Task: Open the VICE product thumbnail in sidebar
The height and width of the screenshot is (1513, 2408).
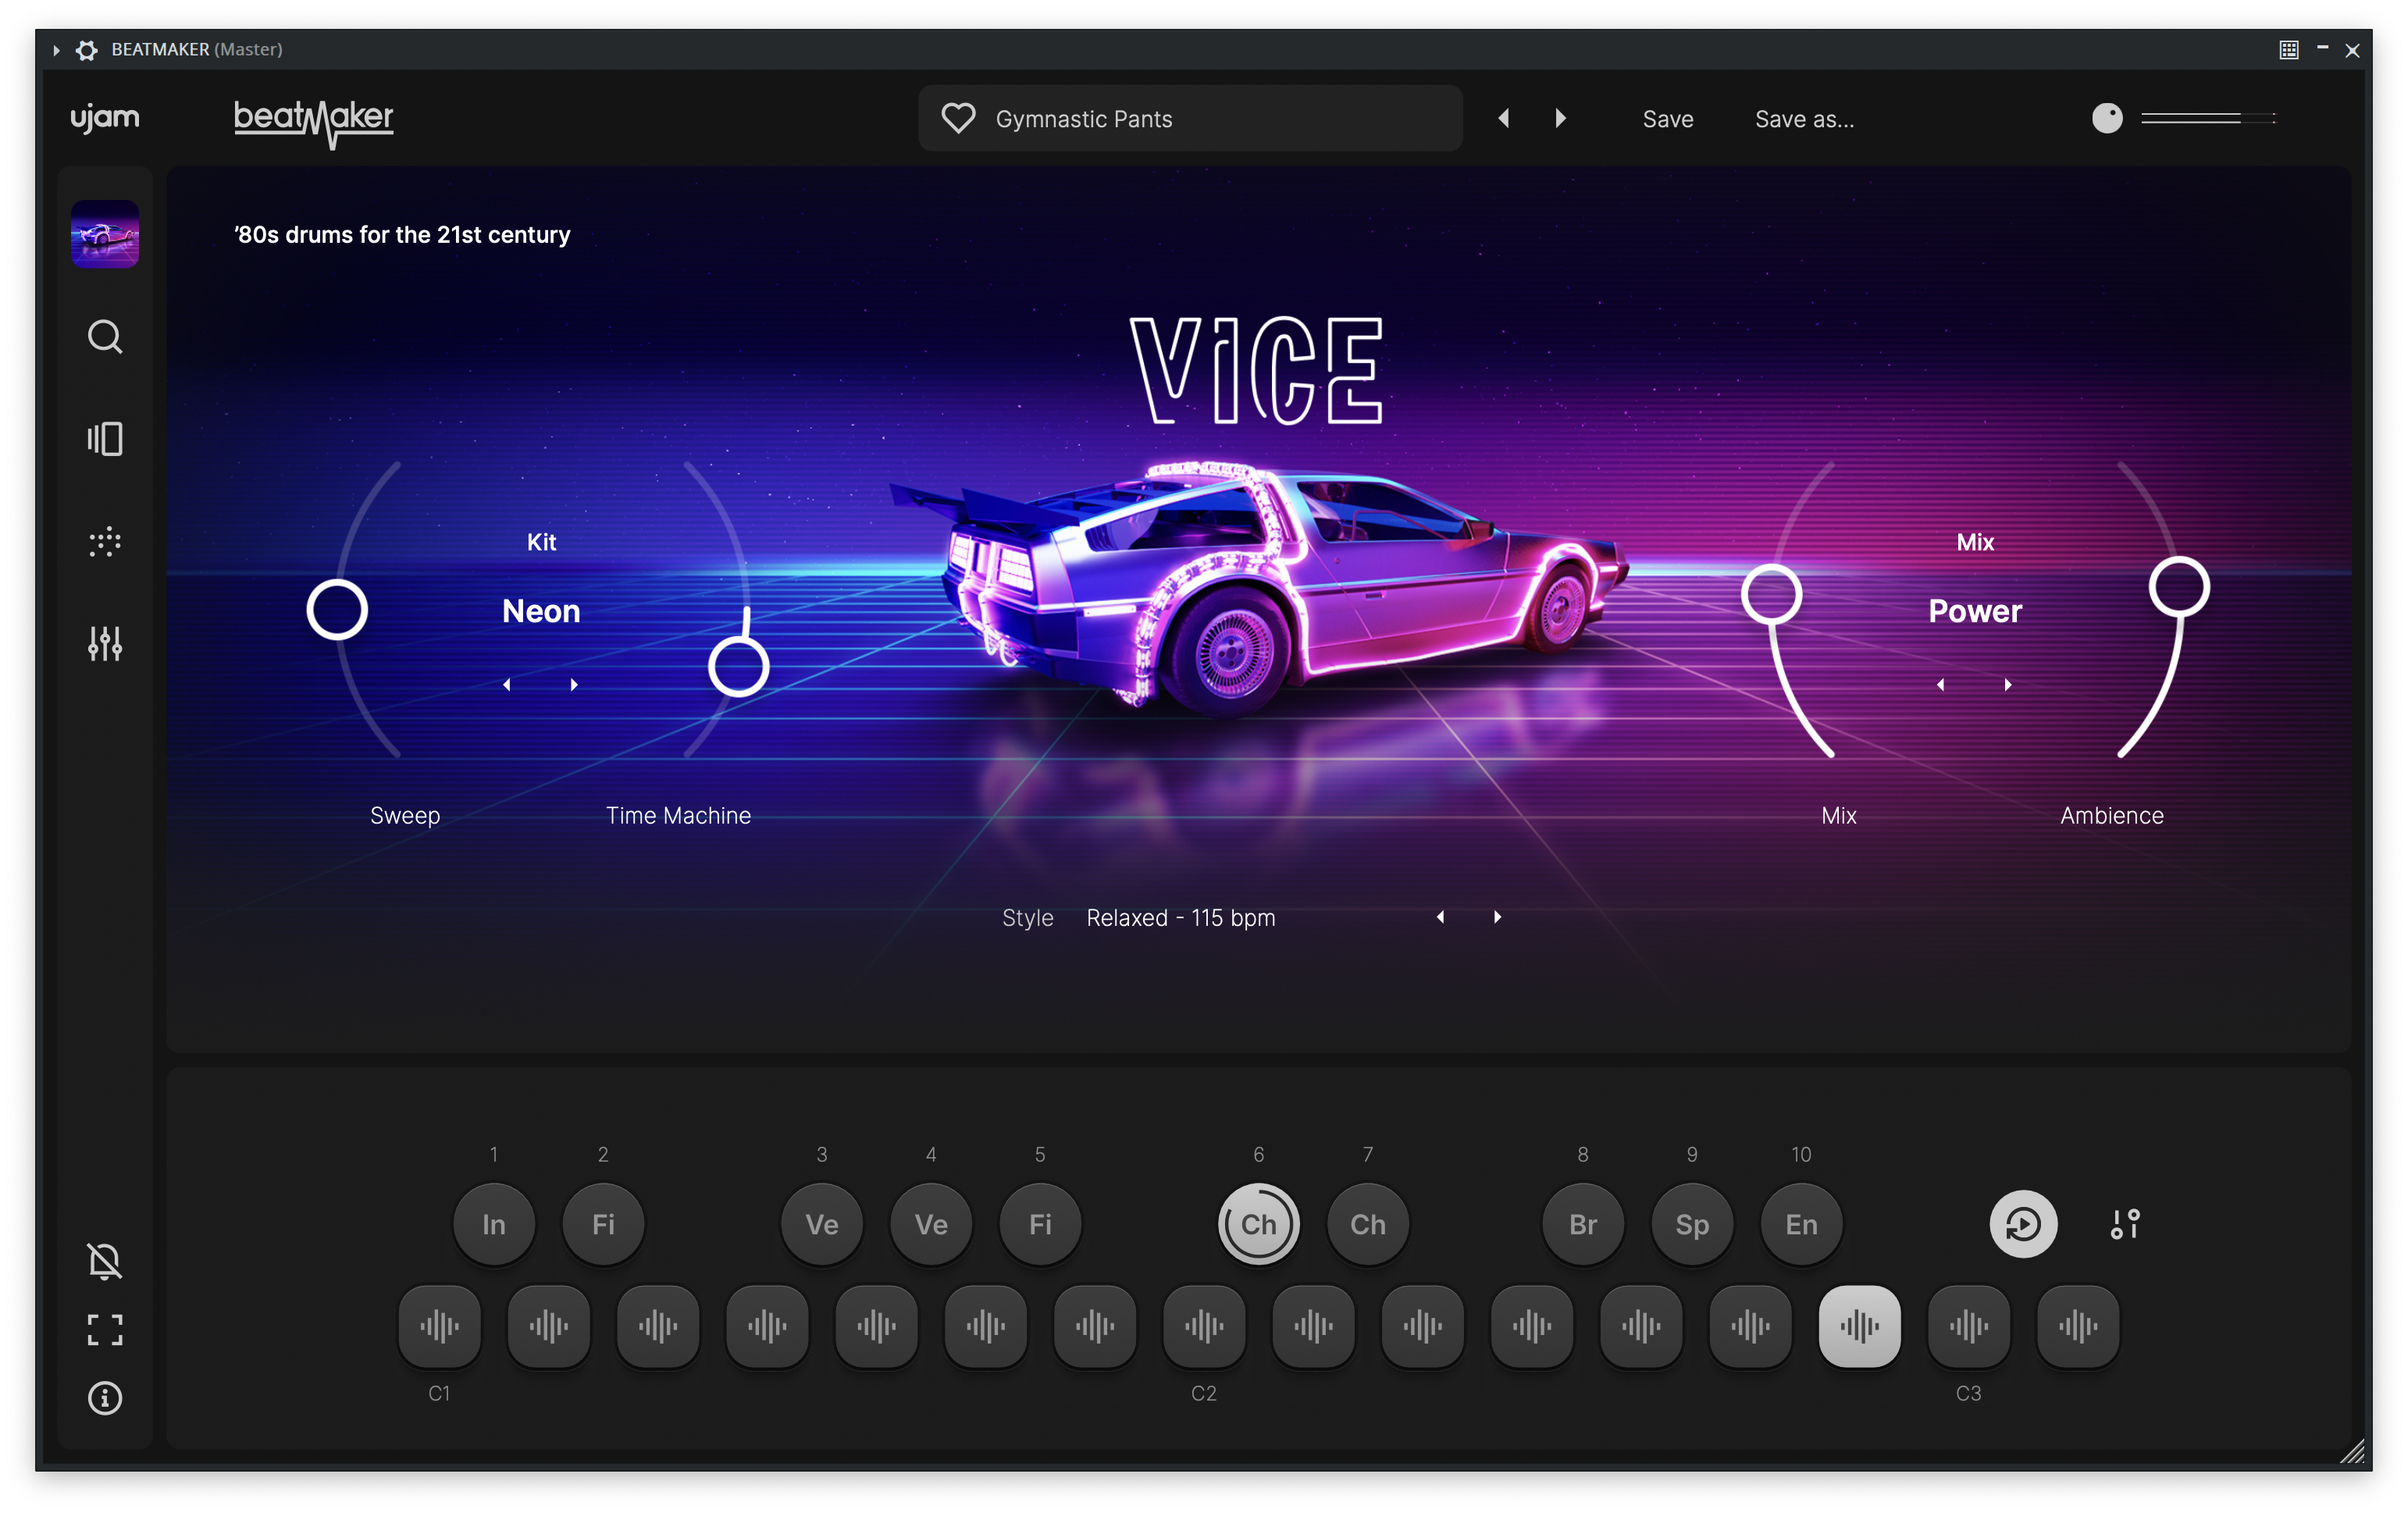Action: [105, 234]
